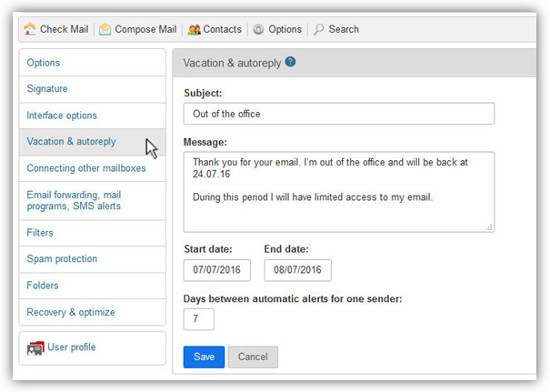Click the Check Mail house icon

[x=30, y=29]
